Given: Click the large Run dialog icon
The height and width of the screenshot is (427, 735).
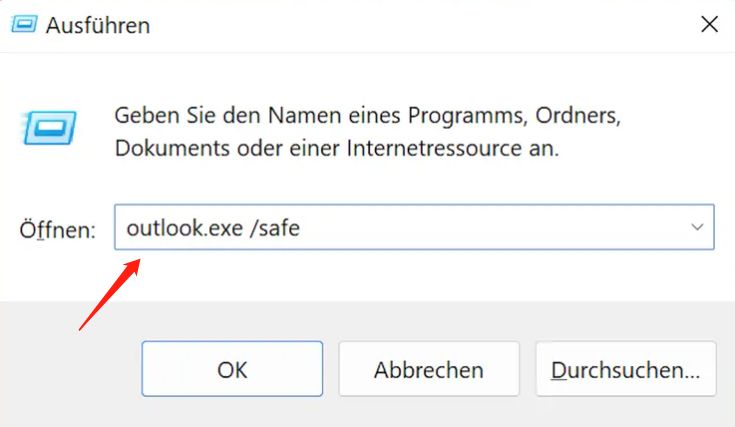Looking at the screenshot, I should click(49, 127).
